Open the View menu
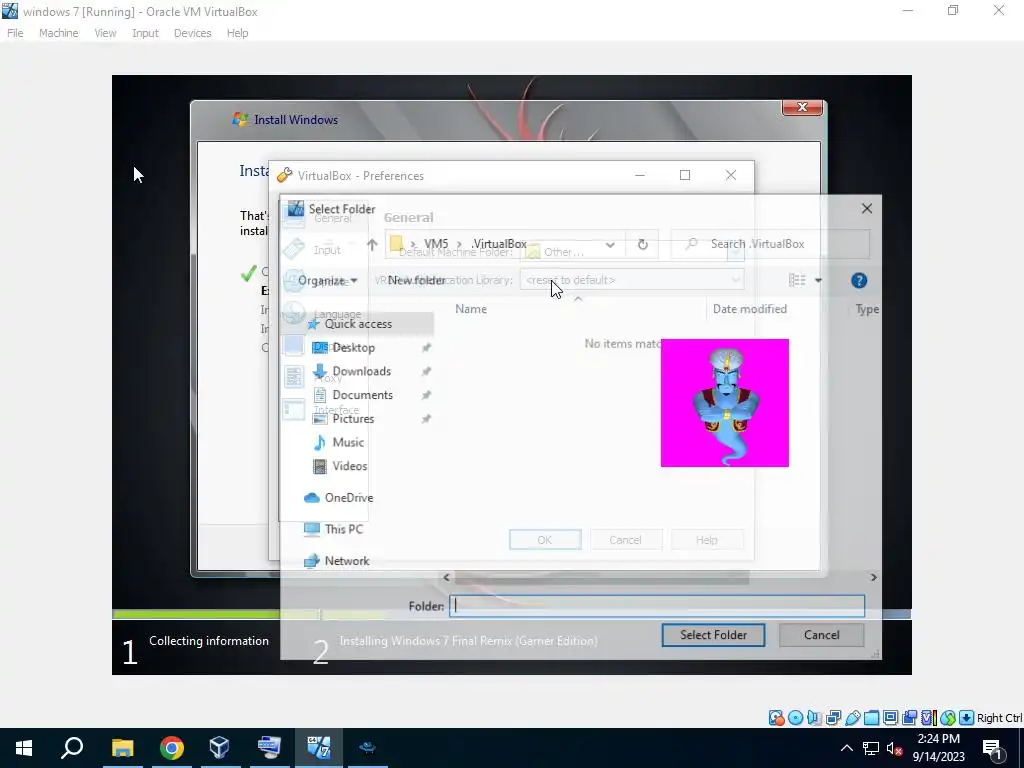 click(105, 33)
